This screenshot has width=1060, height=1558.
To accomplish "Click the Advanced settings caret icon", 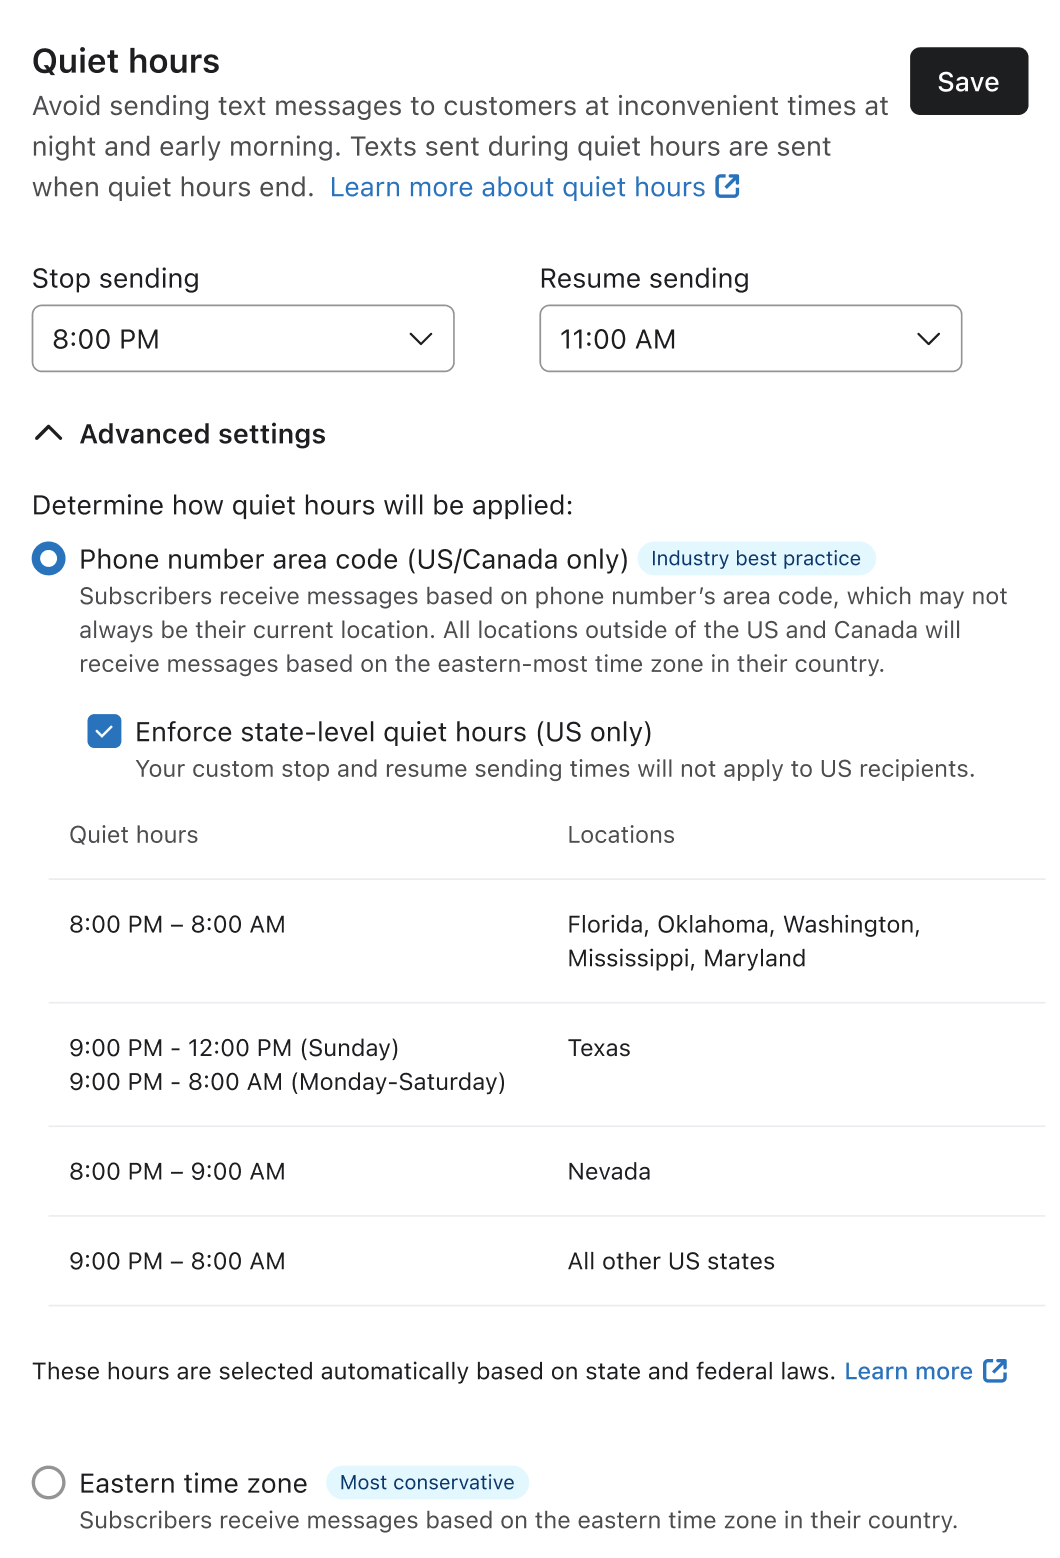I will tap(48, 433).
